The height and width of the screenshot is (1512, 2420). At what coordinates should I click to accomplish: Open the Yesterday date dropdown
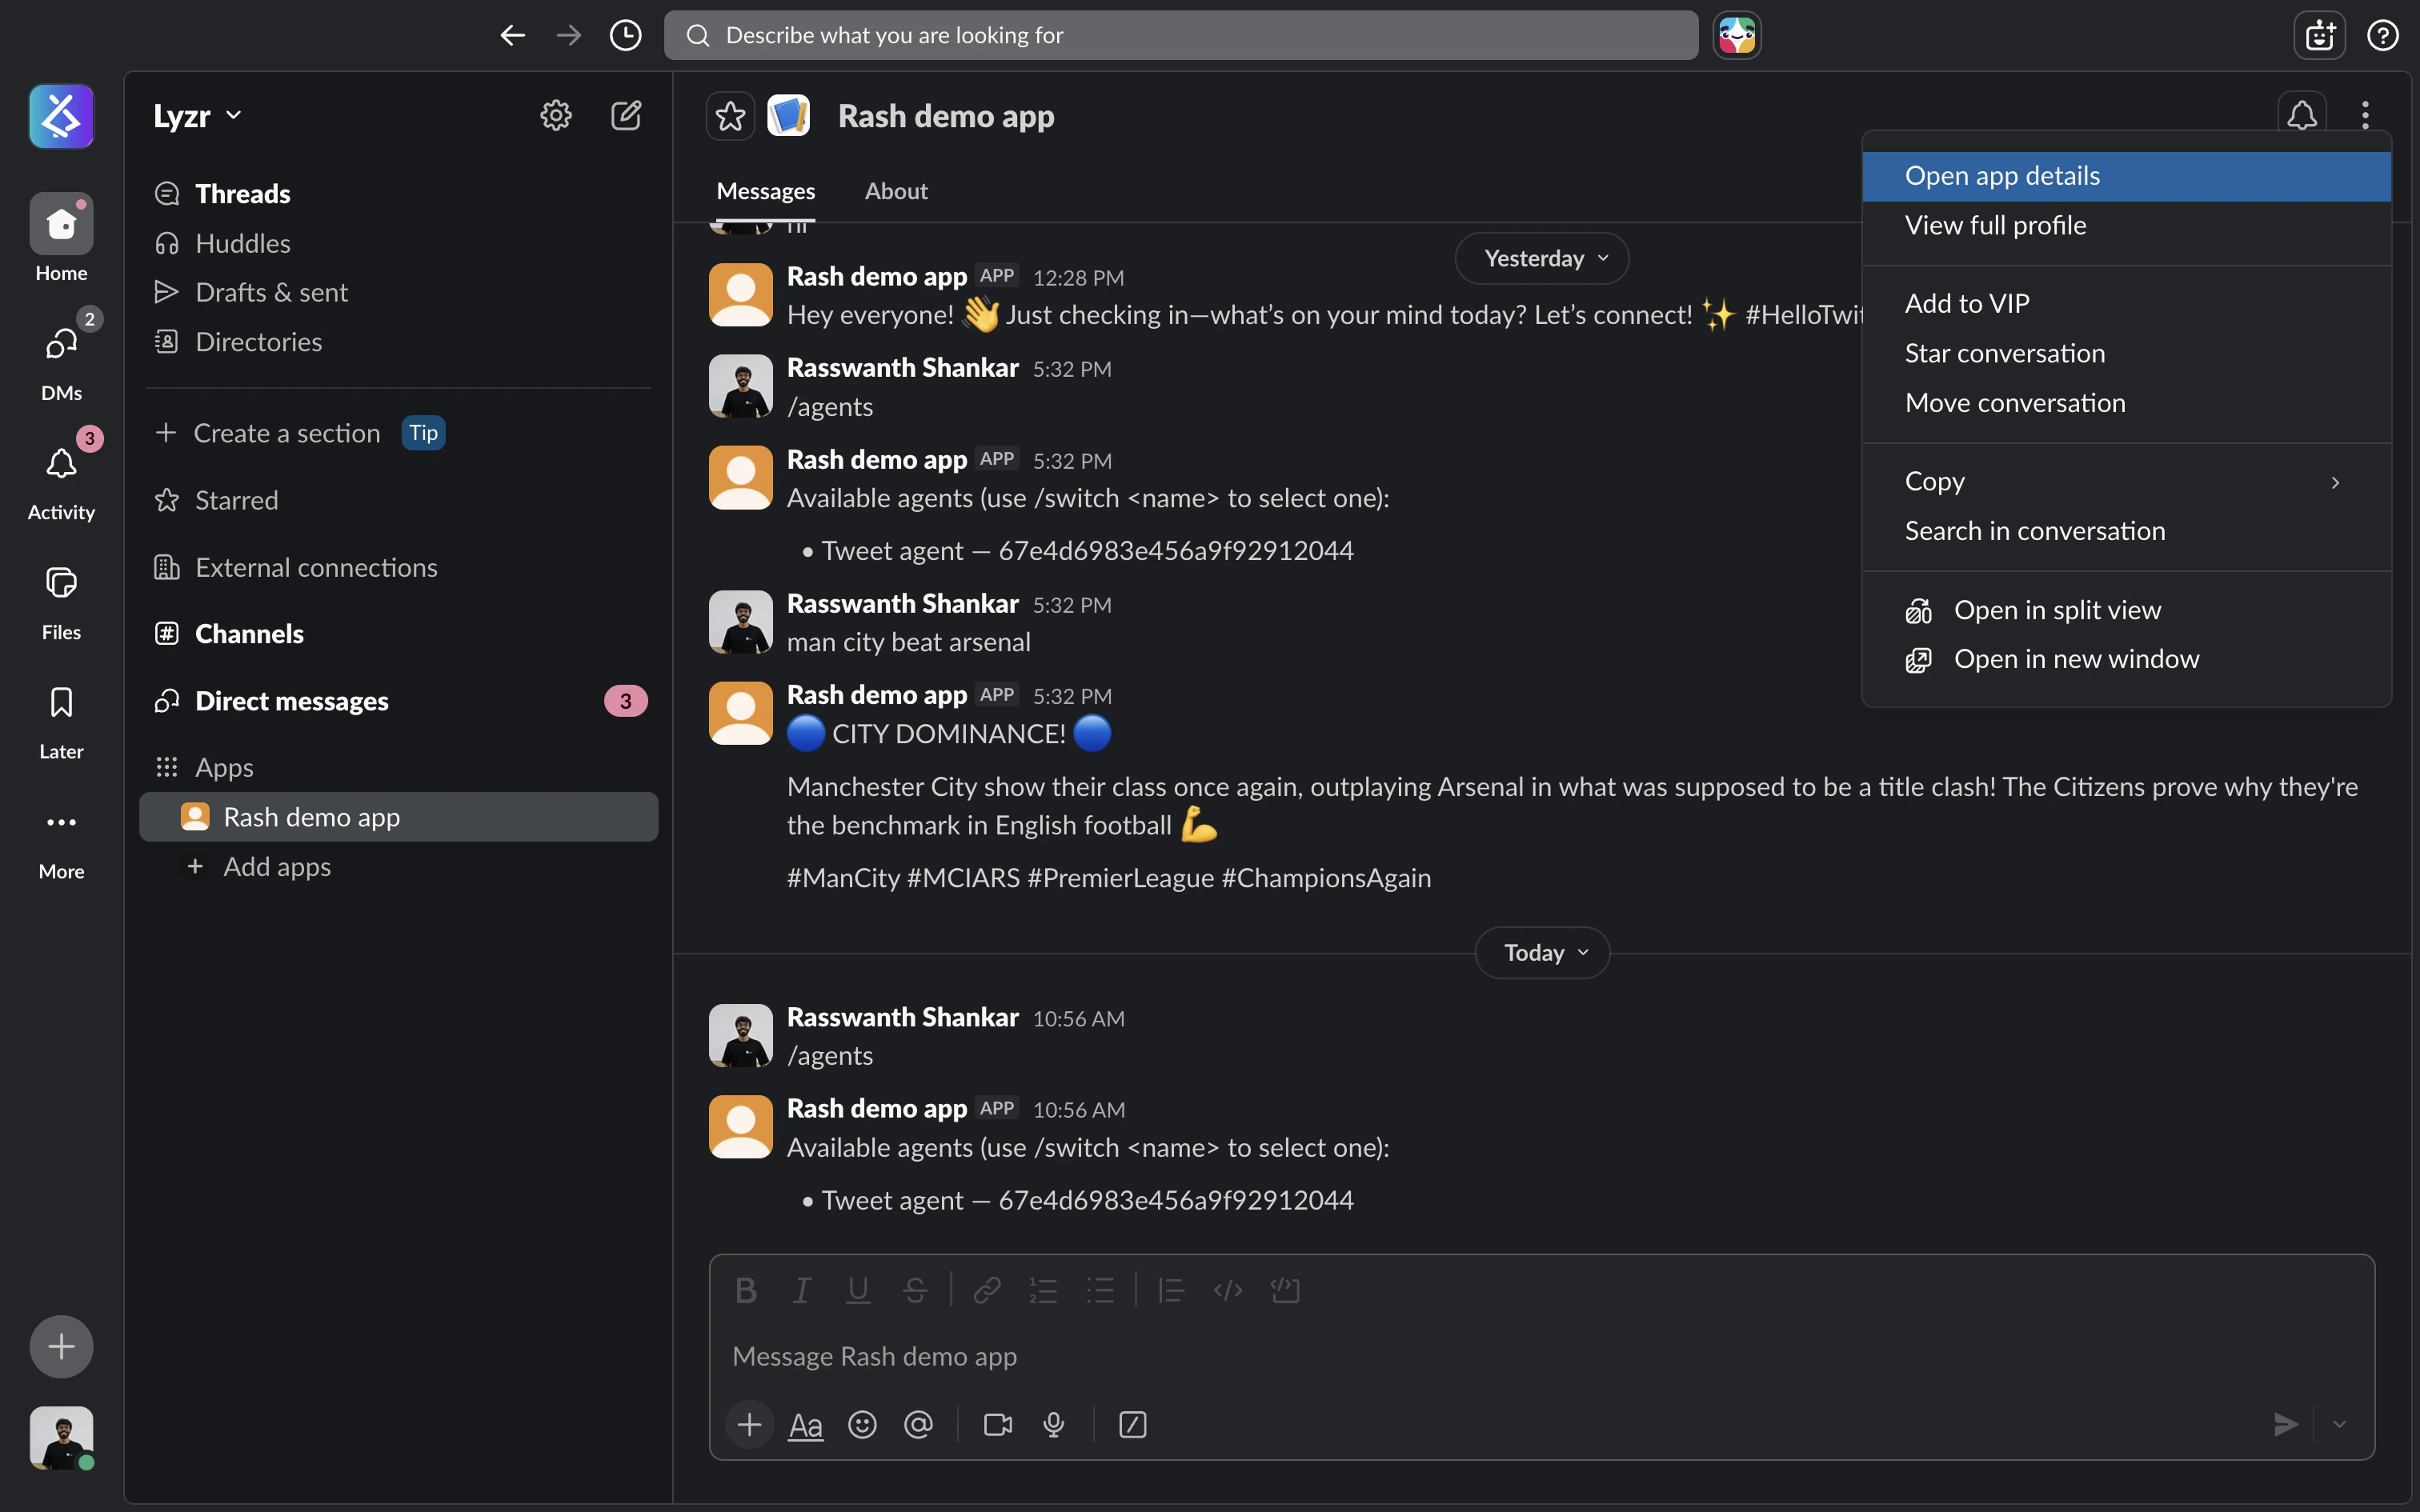(1542, 259)
